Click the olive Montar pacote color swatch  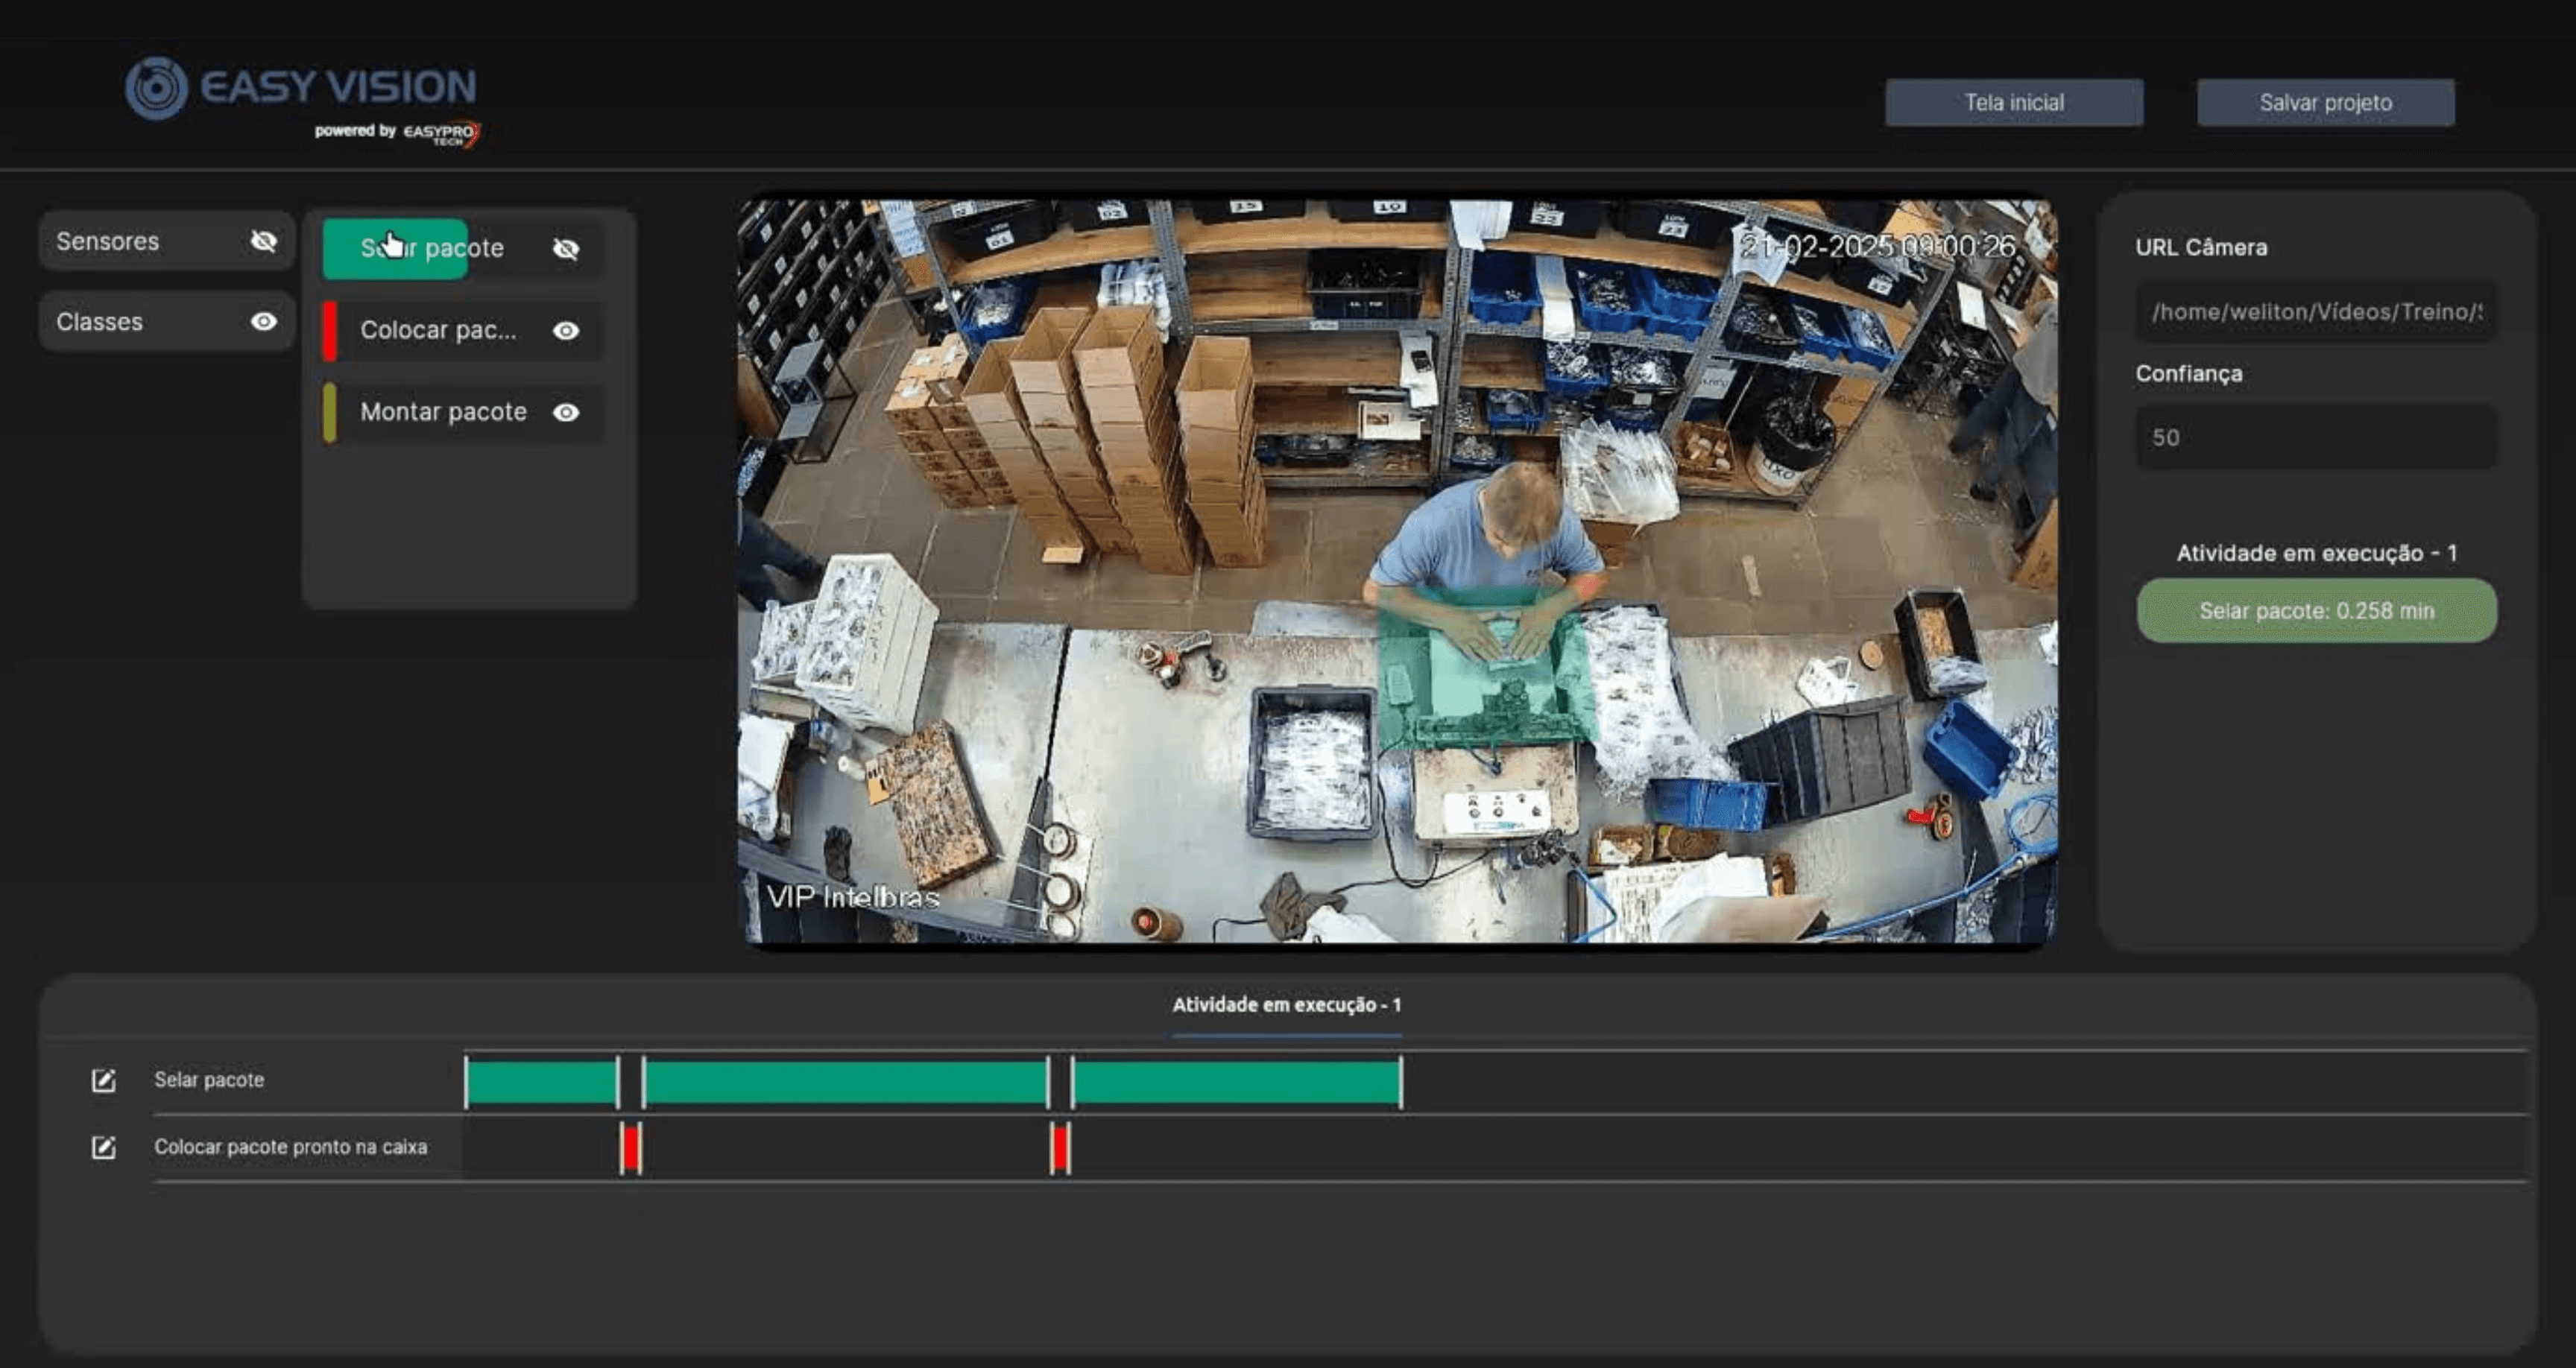[330, 412]
